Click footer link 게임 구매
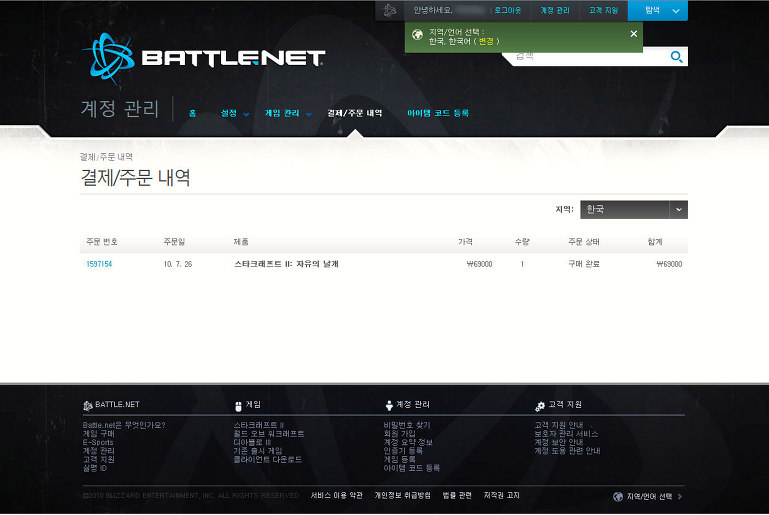Screen dimensions: 769x515 (99, 434)
